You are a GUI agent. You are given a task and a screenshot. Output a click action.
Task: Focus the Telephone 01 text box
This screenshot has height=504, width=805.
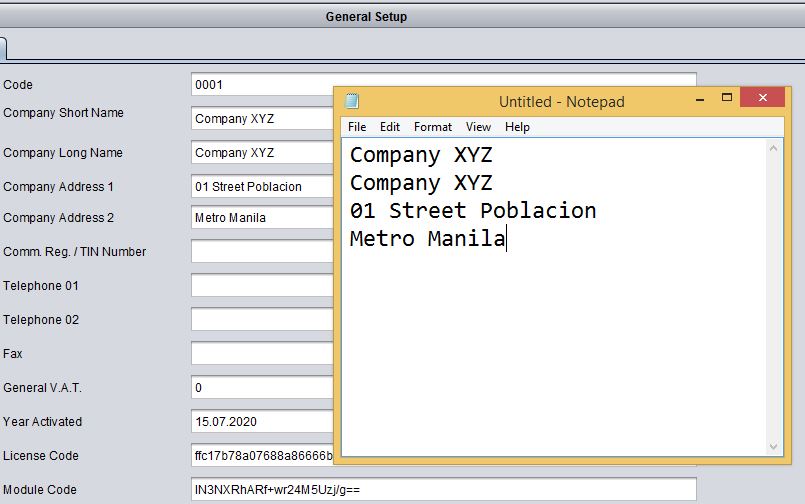(x=262, y=286)
